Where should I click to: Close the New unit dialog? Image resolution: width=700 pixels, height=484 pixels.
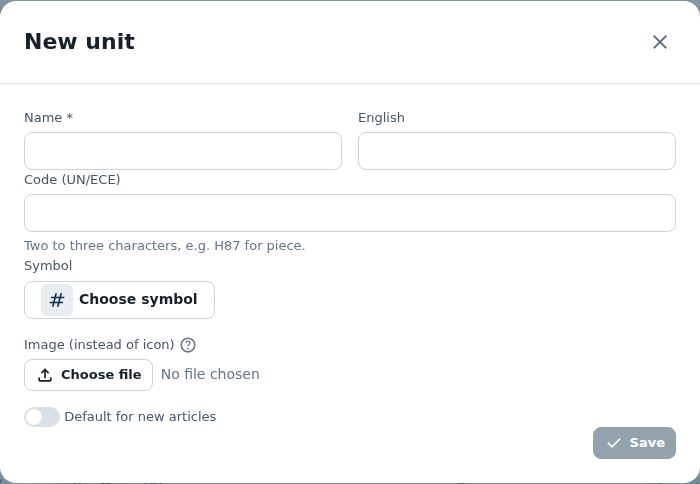coord(659,42)
